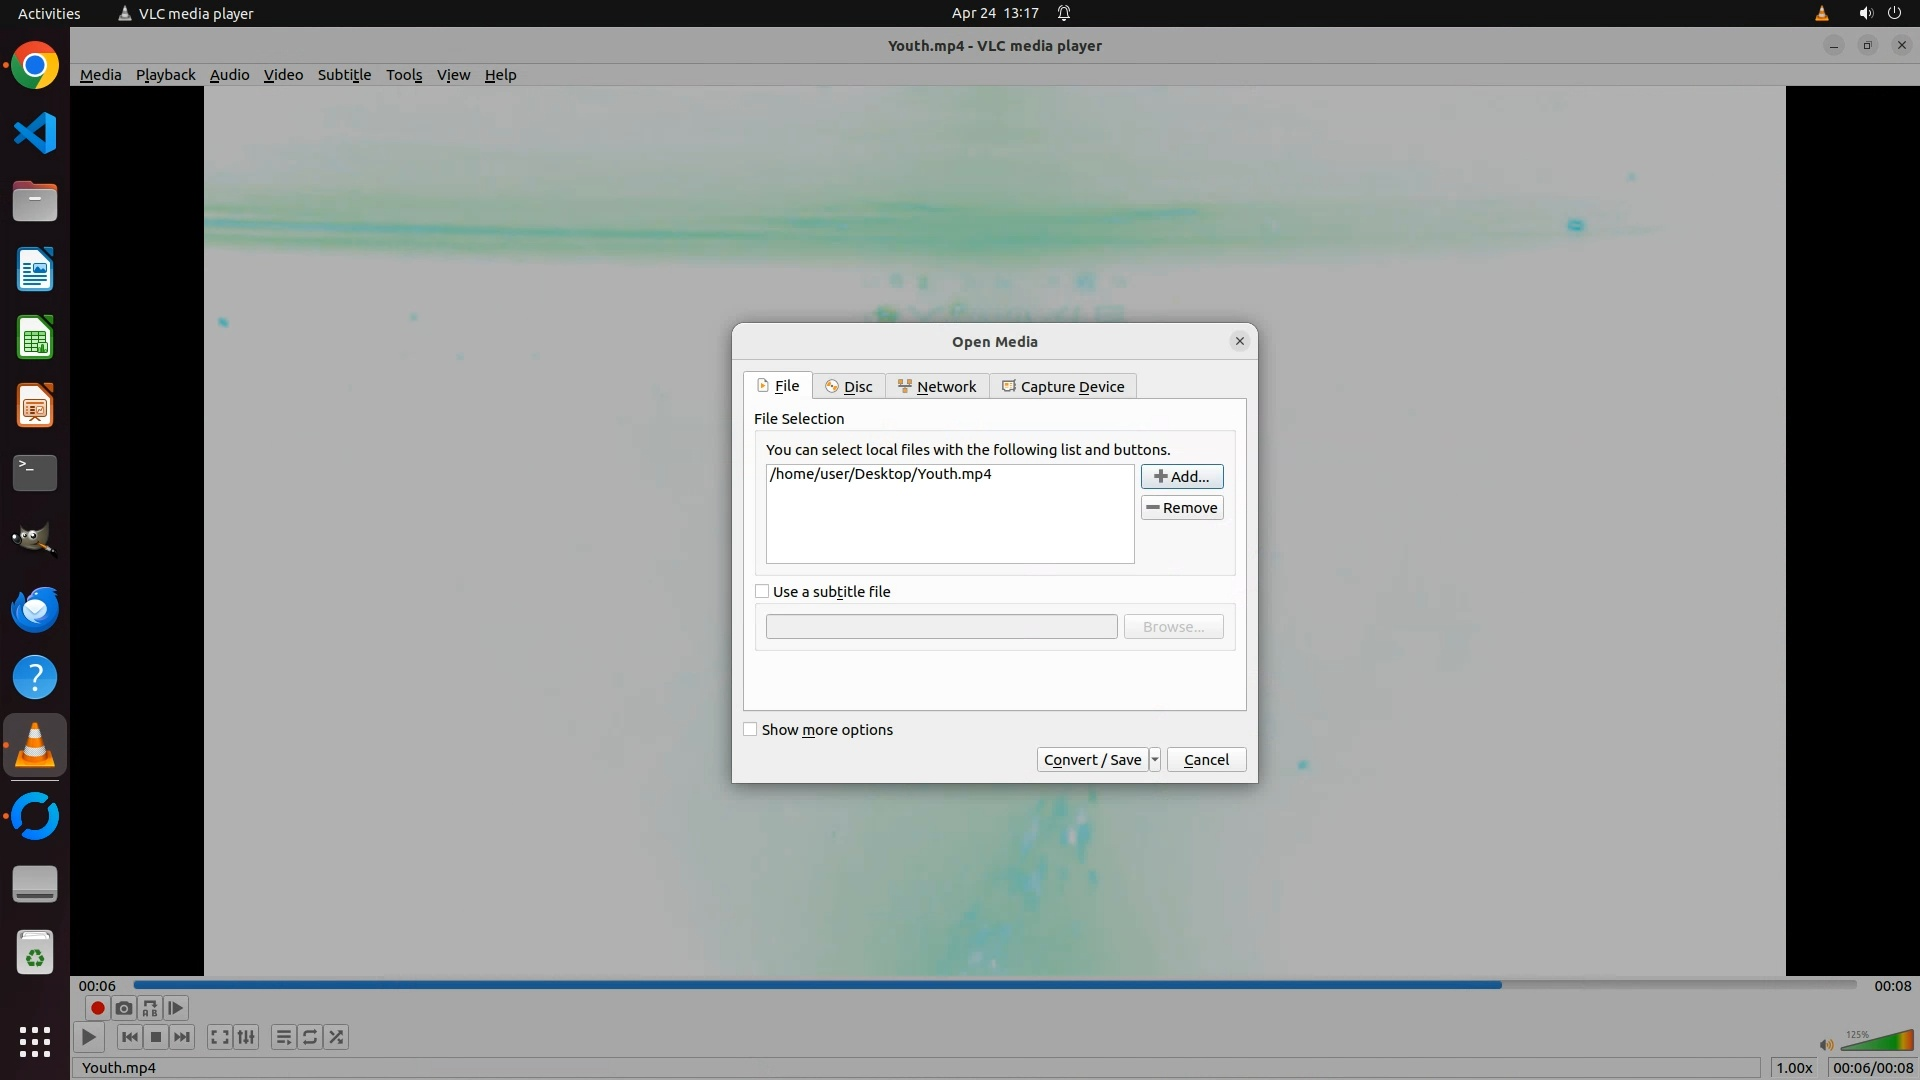Expand the Convert / Save dropdown arrow

point(1155,760)
